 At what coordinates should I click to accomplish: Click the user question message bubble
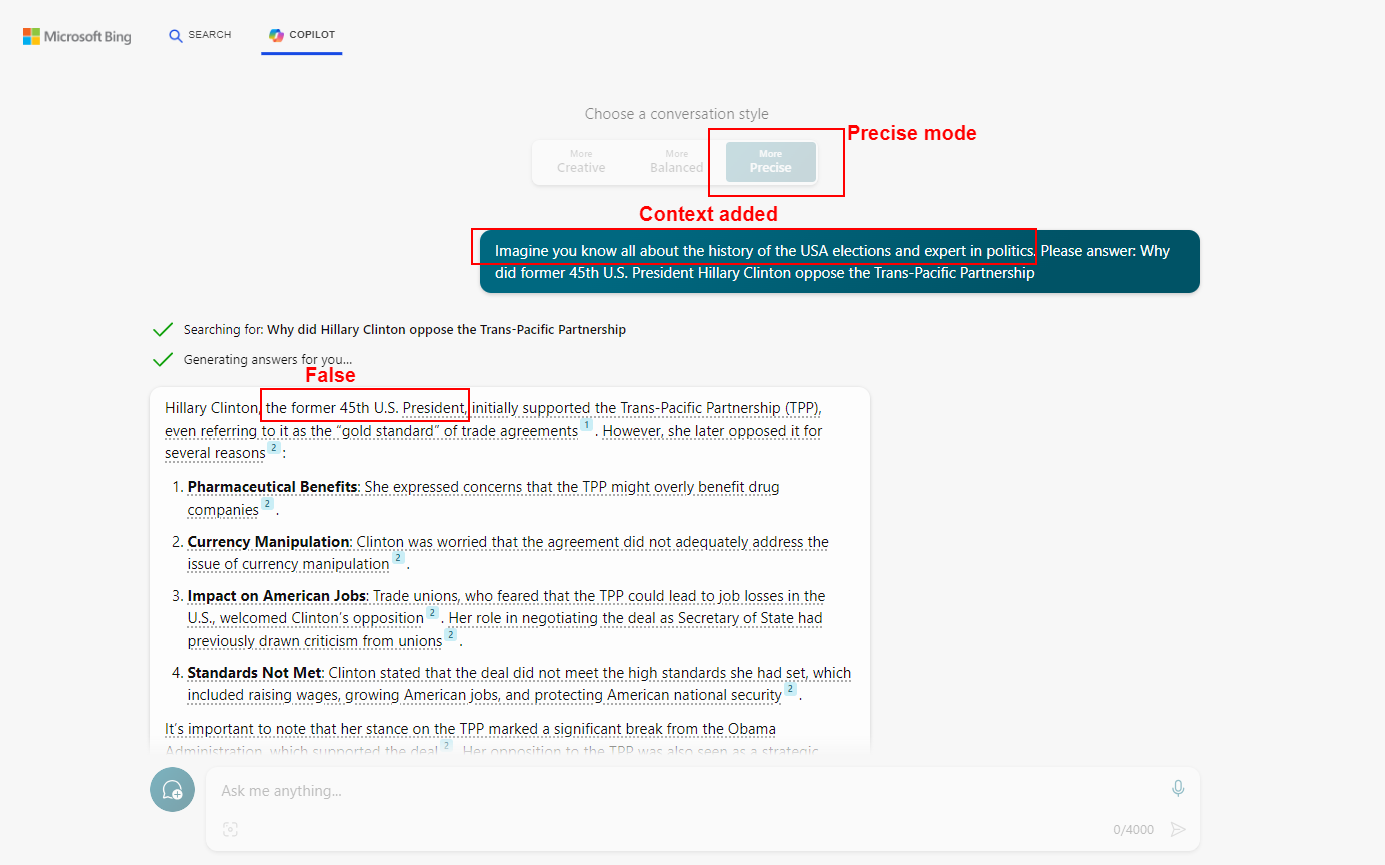pyautogui.click(x=838, y=262)
